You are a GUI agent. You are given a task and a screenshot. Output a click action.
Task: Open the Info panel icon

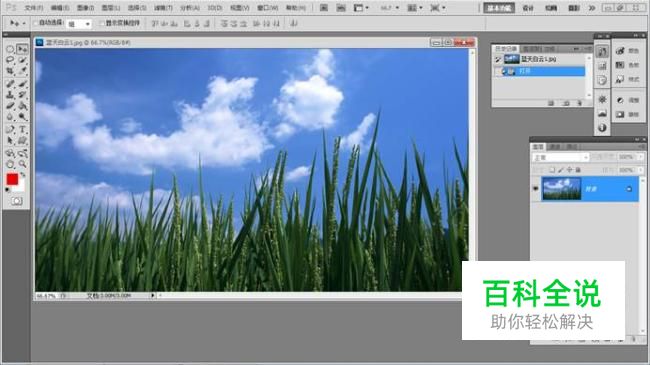(x=602, y=128)
